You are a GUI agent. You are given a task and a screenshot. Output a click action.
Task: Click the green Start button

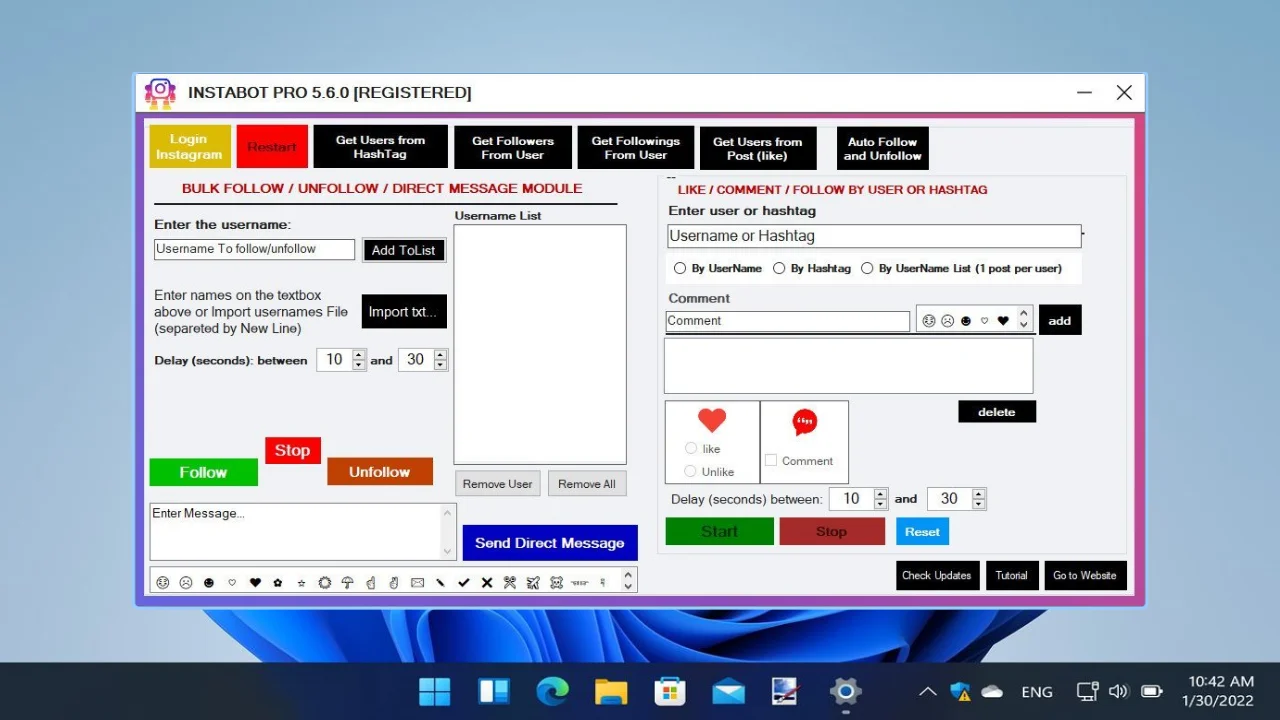pos(719,531)
